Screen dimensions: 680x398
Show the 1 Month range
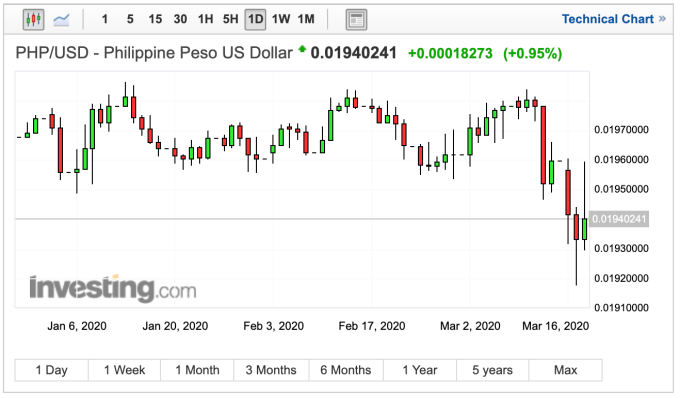click(197, 370)
